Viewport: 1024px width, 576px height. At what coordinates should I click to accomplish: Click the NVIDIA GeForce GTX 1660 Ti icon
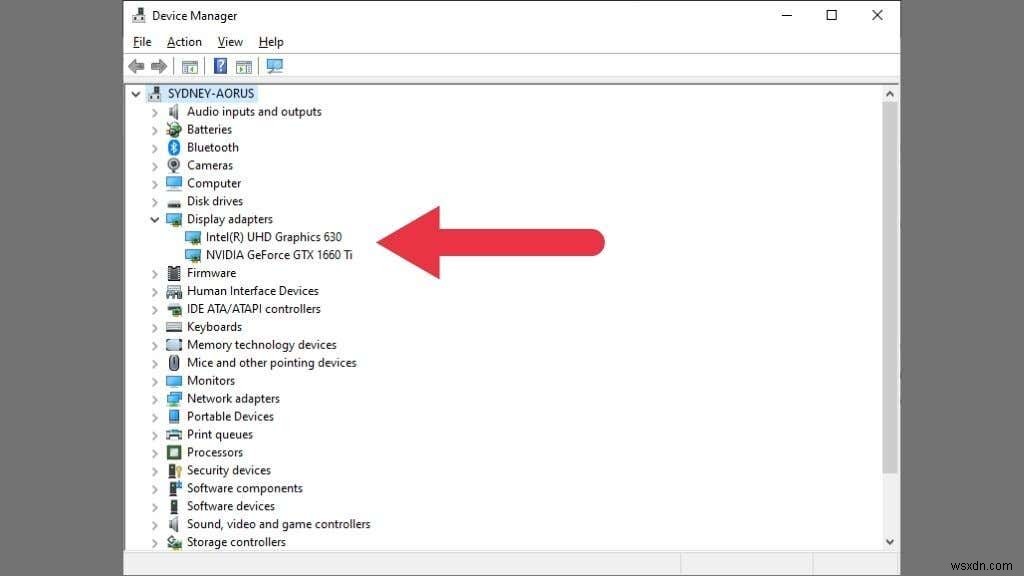193,255
